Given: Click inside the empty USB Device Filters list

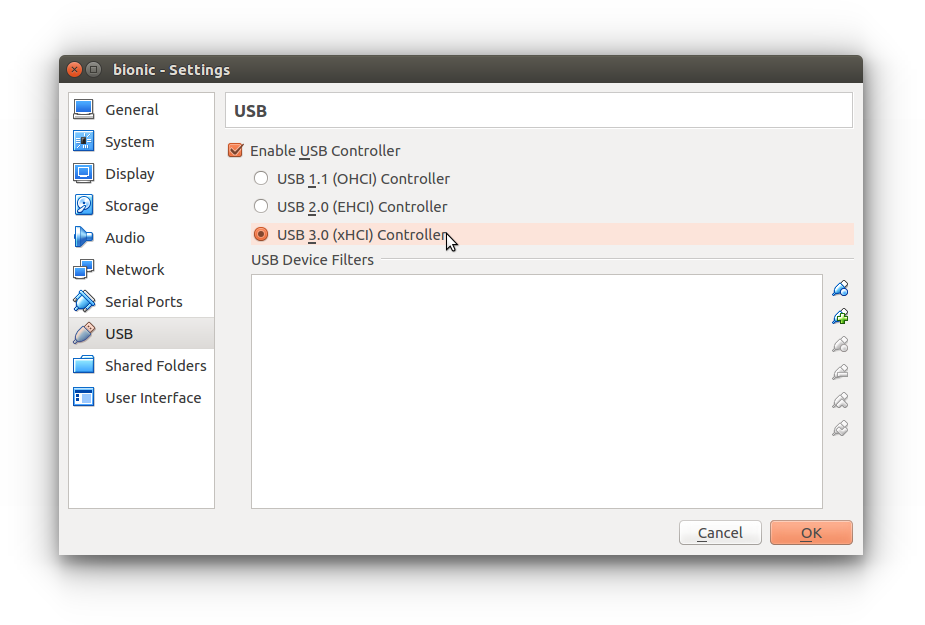Looking at the screenshot, I should coord(536,391).
